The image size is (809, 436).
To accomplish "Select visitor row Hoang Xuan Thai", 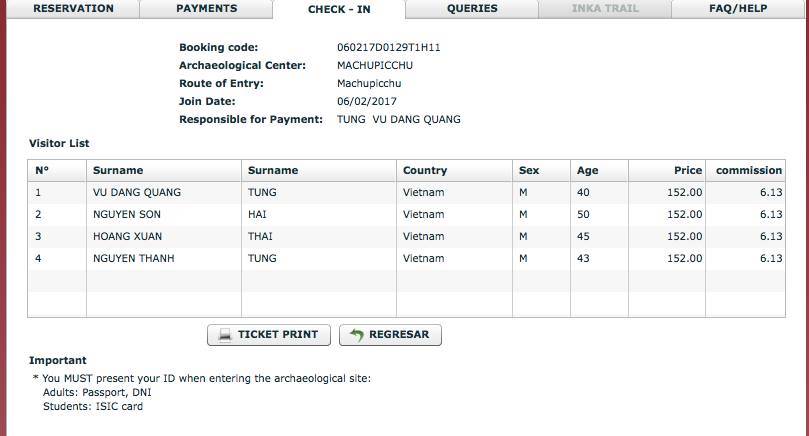I will pyautogui.click(x=407, y=236).
